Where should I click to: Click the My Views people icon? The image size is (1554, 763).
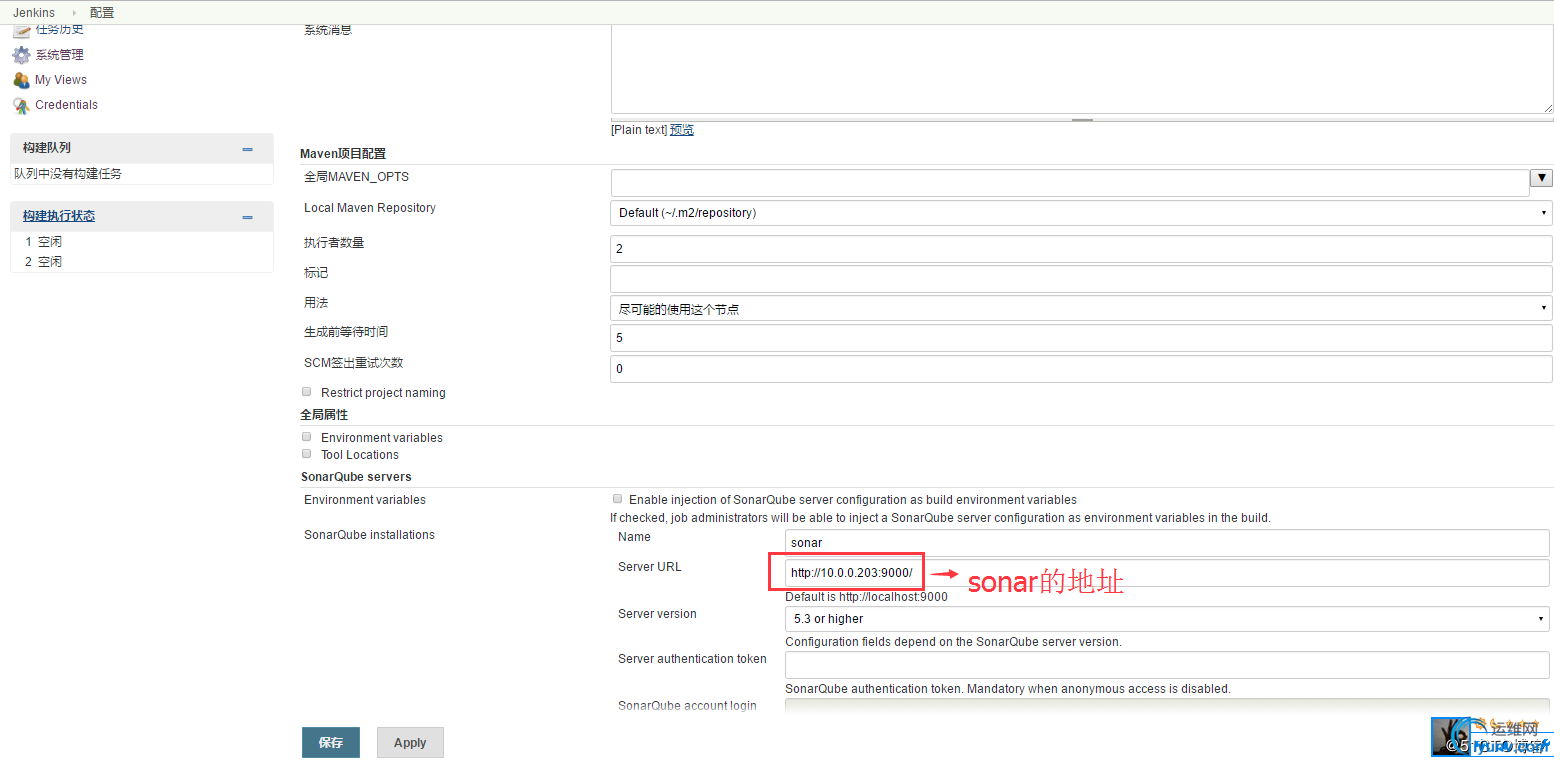click(x=21, y=80)
